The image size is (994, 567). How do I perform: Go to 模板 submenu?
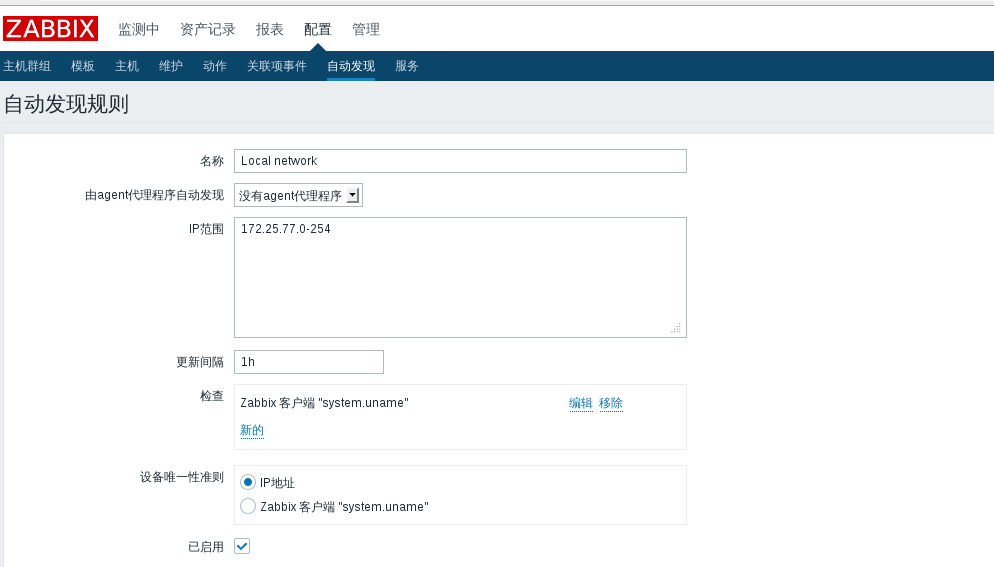(82, 66)
